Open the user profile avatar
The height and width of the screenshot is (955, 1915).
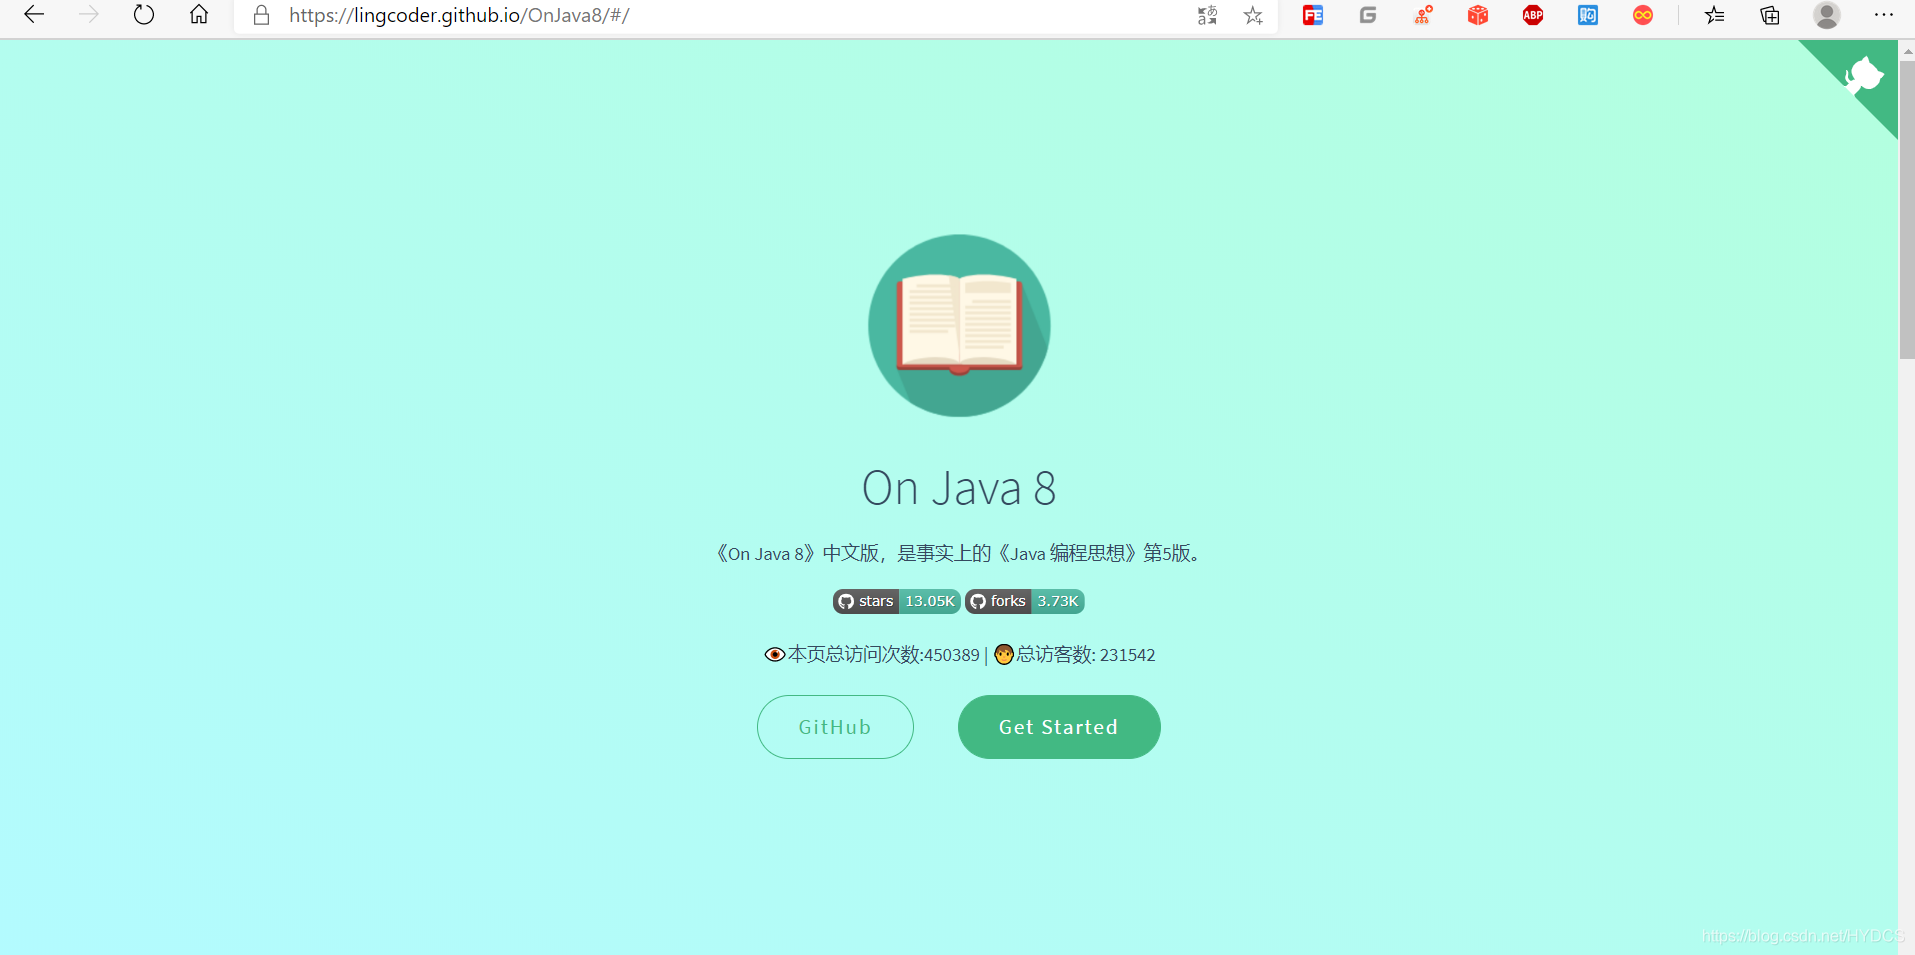1827,15
